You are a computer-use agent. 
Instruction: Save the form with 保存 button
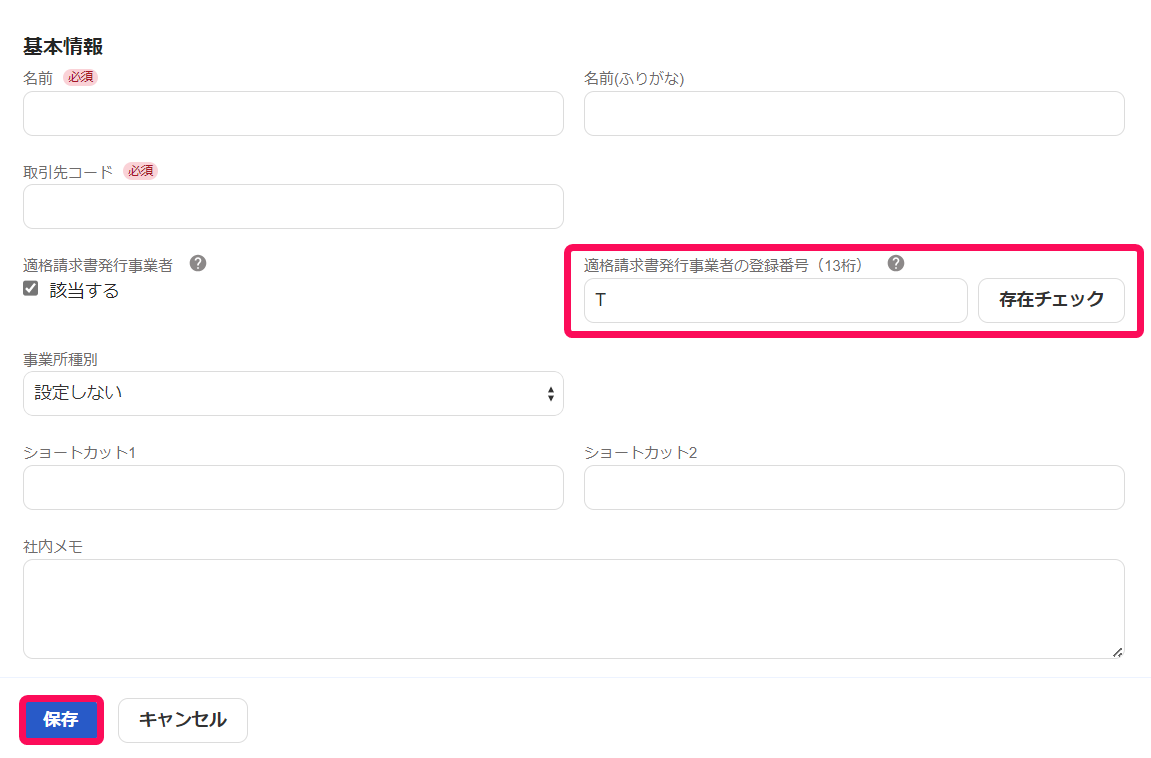pos(61,720)
